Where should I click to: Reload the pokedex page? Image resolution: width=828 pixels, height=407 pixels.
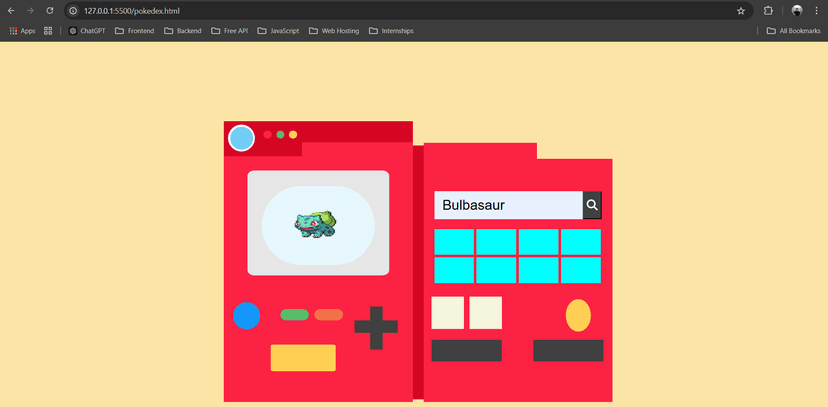coord(50,11)
